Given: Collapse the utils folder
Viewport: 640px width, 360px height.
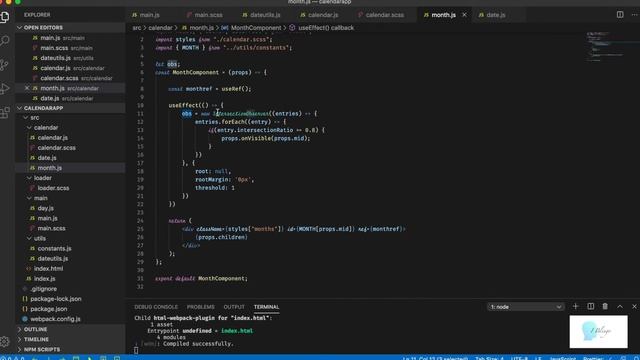Looking at the screenshot, I should coord(39,238).
